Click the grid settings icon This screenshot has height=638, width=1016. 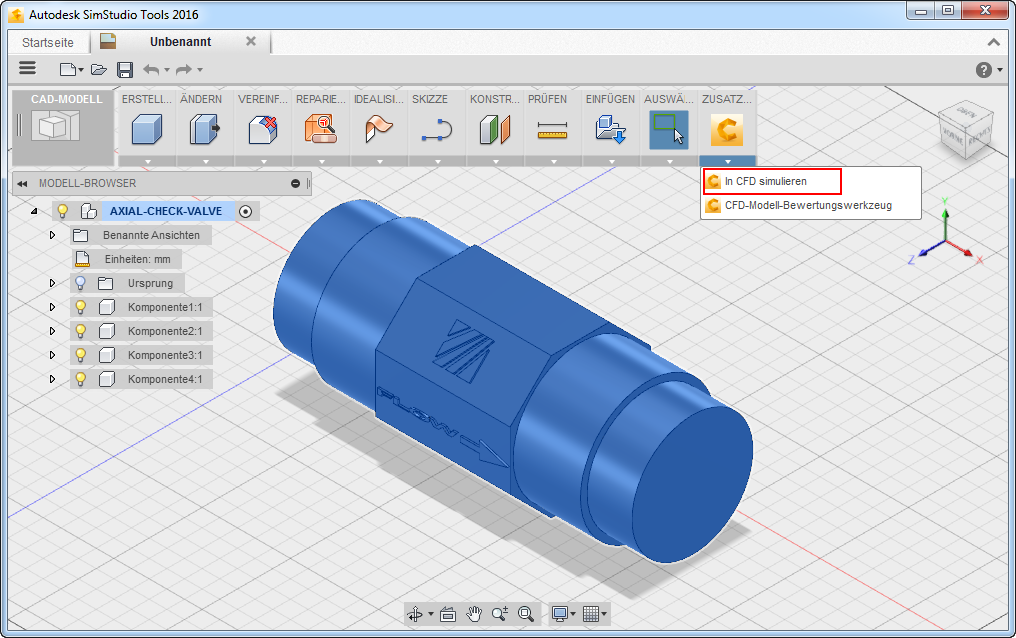(x=590, y=613)
